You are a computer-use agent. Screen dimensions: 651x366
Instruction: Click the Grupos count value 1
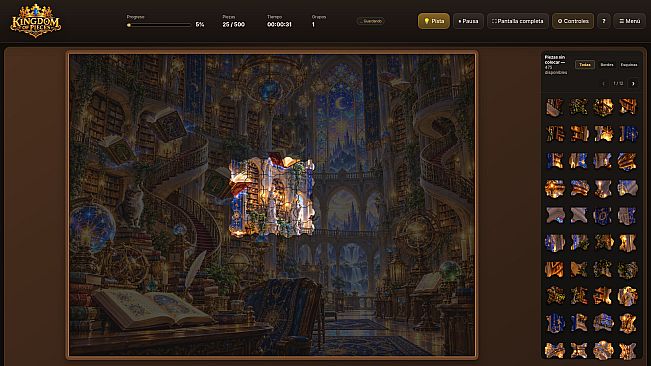click(x=313, y=24)
